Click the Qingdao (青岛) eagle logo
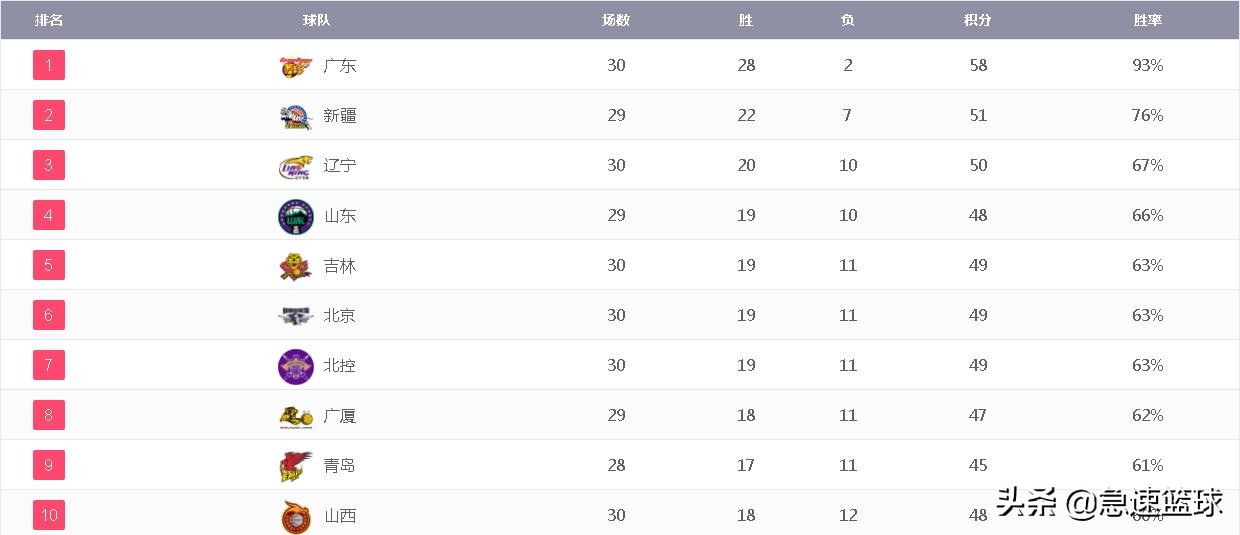 [x=295, y=466]
